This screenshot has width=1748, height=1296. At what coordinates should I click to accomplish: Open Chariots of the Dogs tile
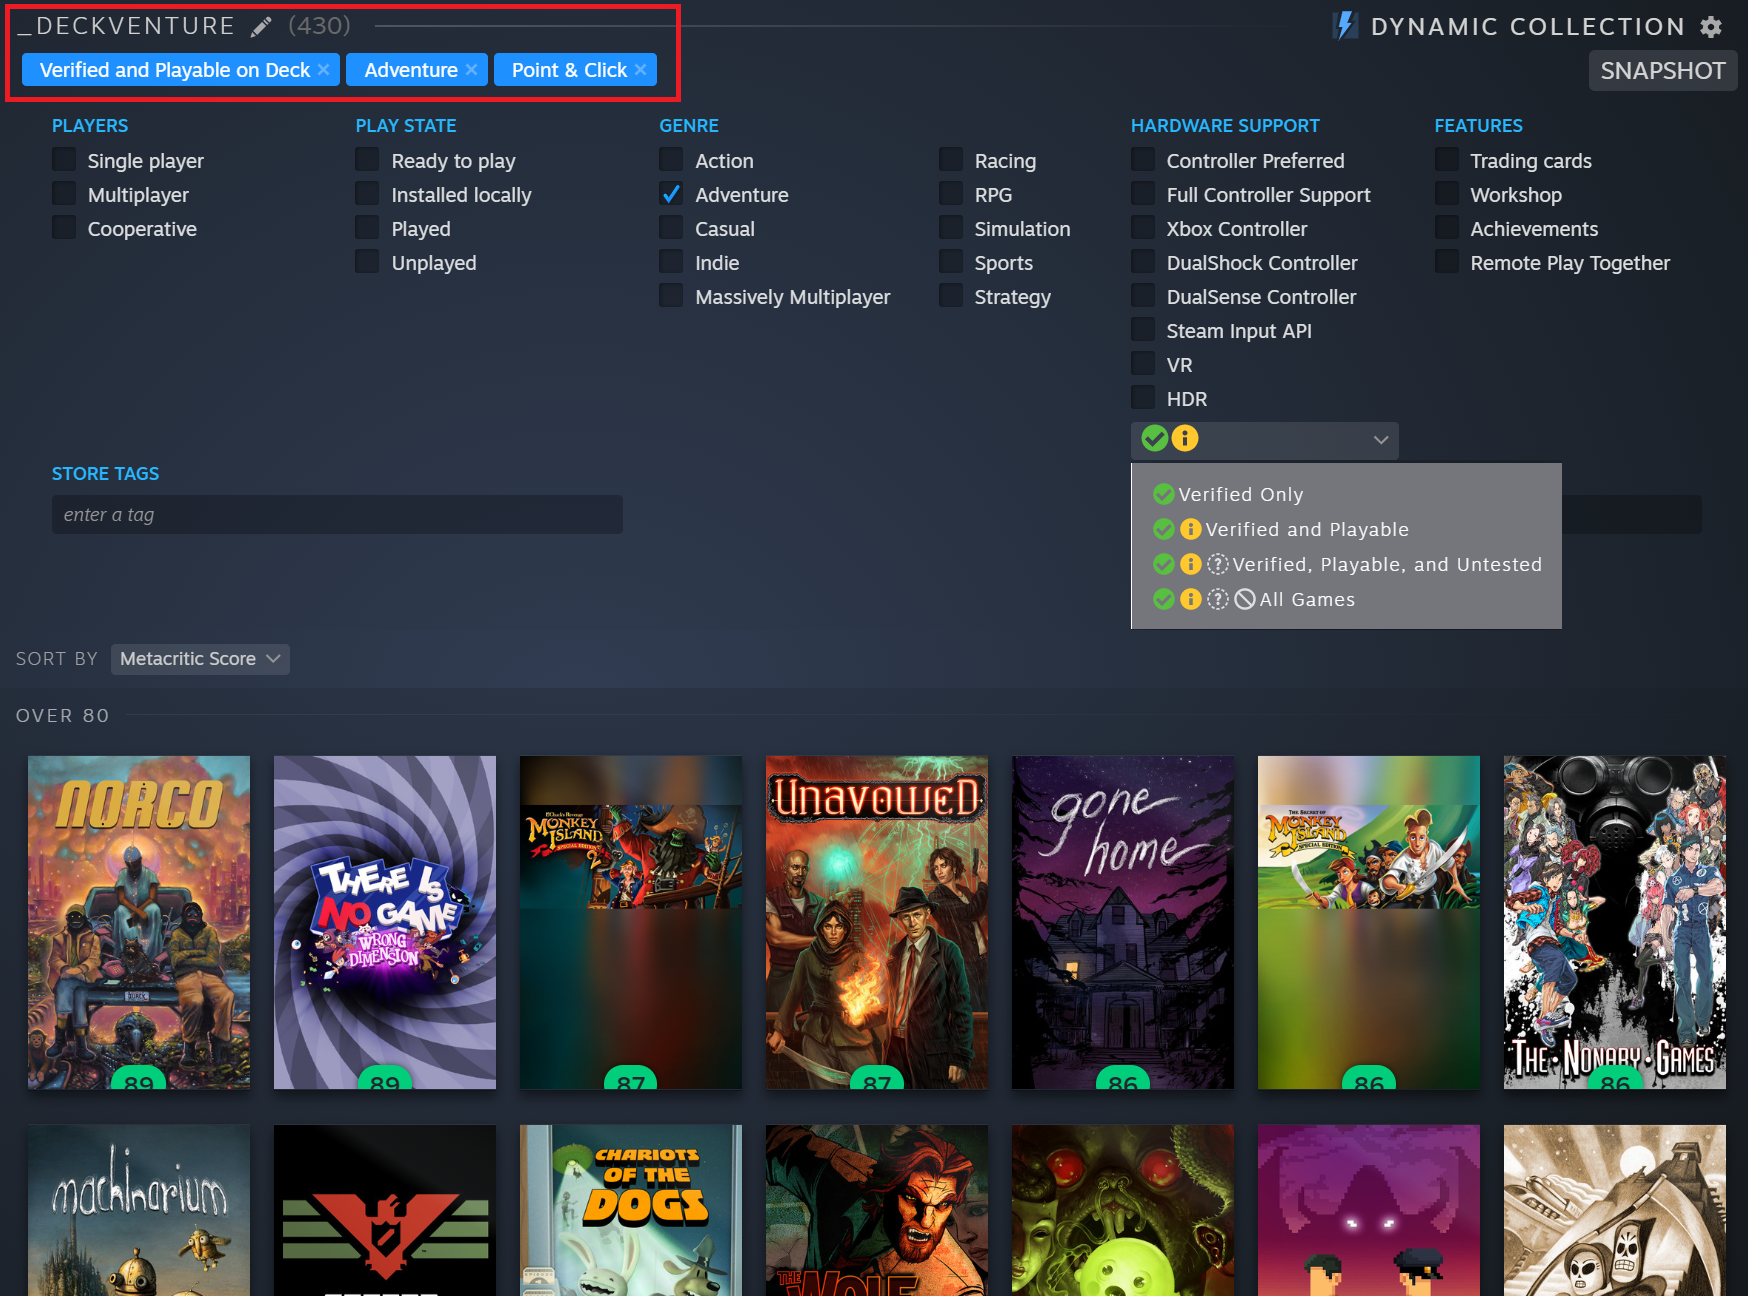click(631, 1210)
